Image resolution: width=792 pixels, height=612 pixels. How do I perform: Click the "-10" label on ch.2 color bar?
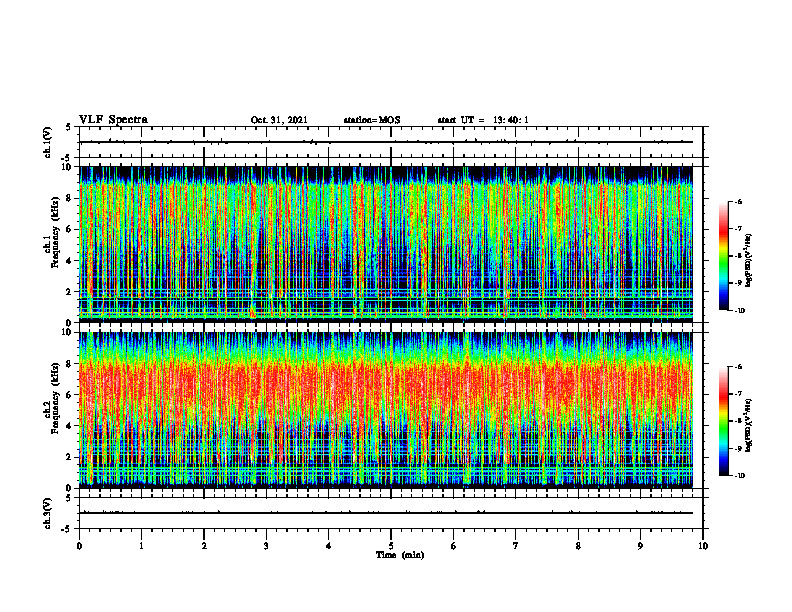pyautogui.click(x=740, y=476)
